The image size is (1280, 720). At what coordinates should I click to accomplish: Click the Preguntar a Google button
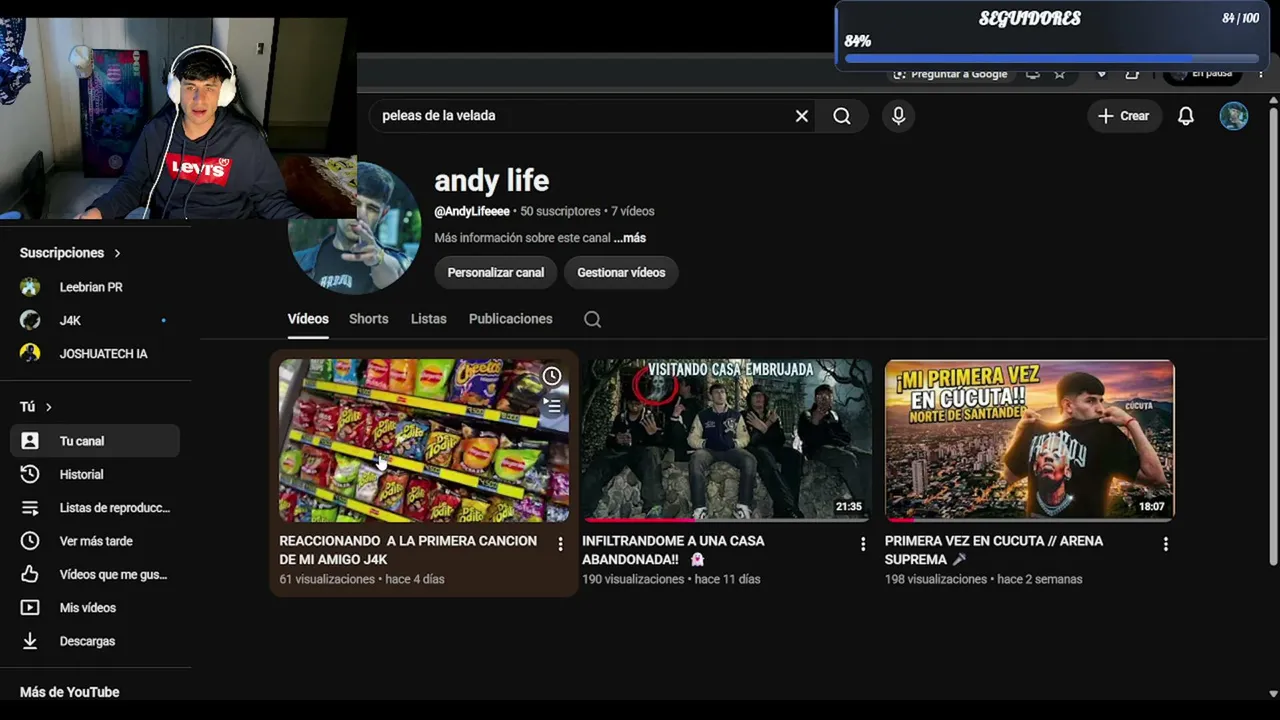pyautogui.click(x=950, y=73)
